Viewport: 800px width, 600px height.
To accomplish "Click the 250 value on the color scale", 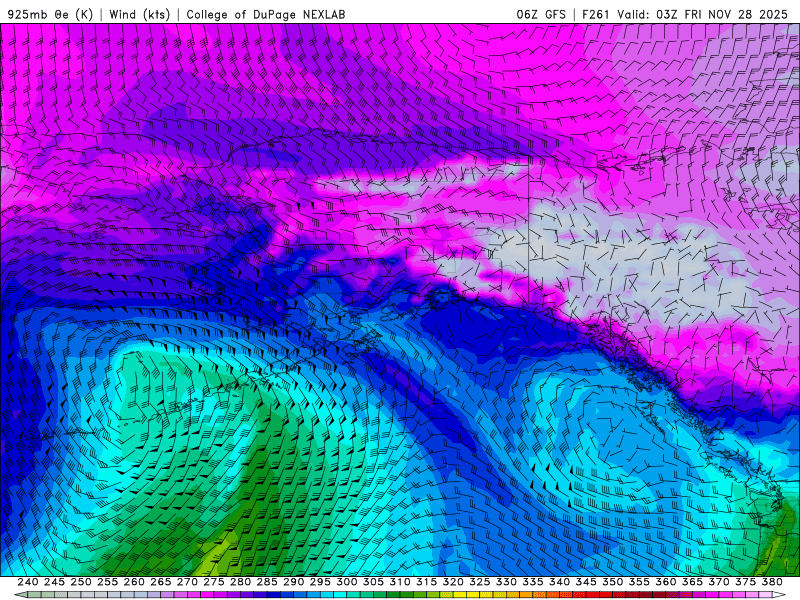I will pyautogui.click(x=81, y=582).
